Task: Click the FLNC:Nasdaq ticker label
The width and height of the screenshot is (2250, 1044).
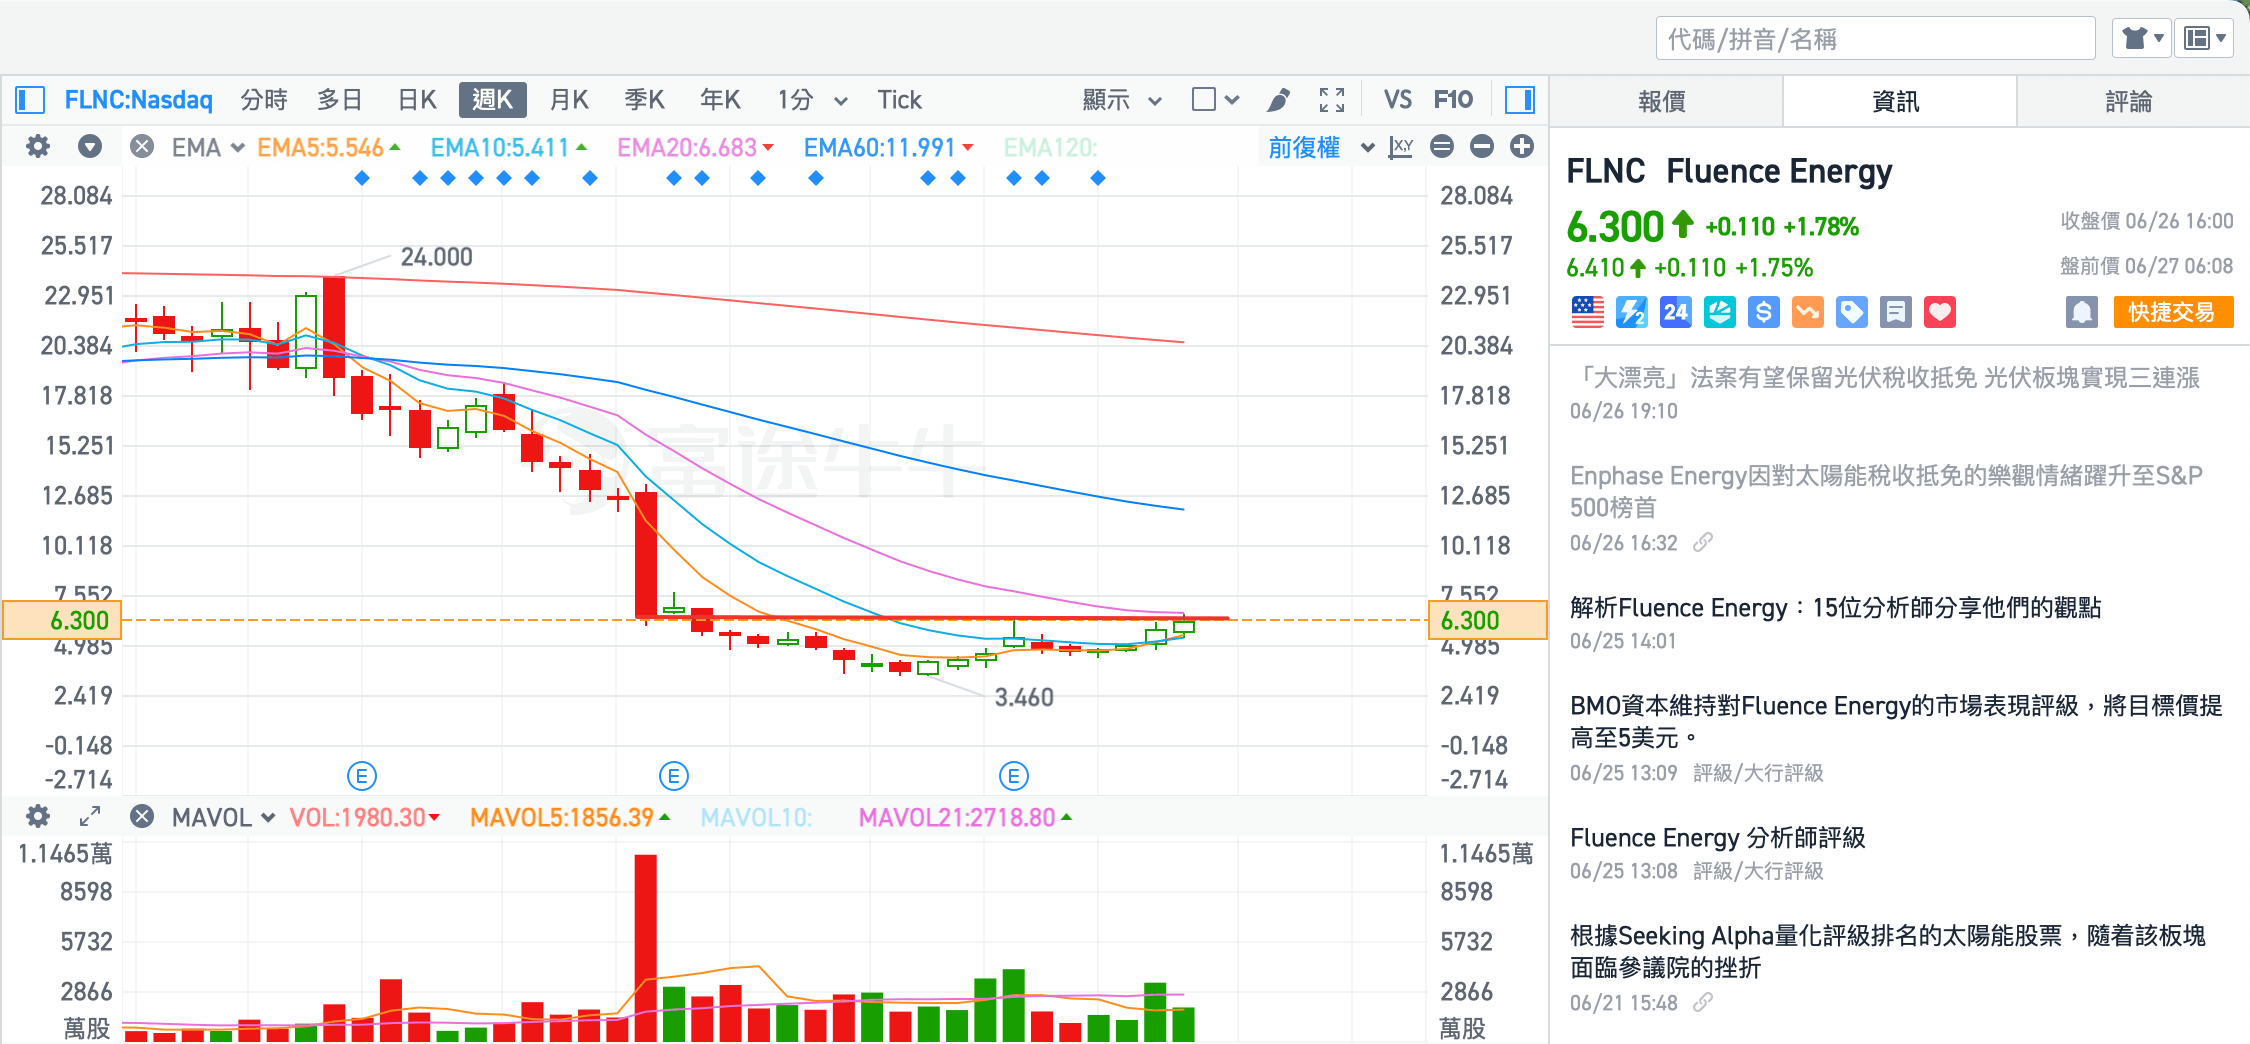Action: tap(139, 100)
